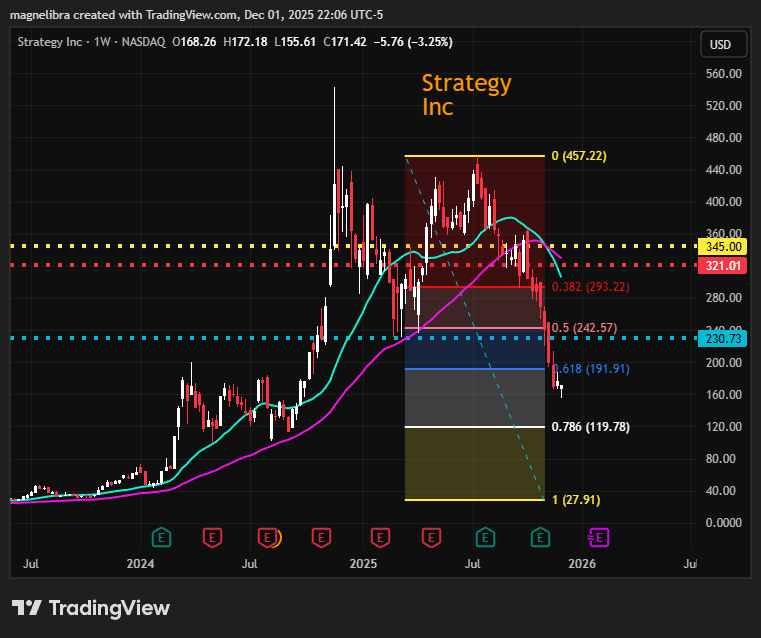Screen dimensions: 761x638
Task: Click the open value O168.26
Action: (x=194, y=42)
